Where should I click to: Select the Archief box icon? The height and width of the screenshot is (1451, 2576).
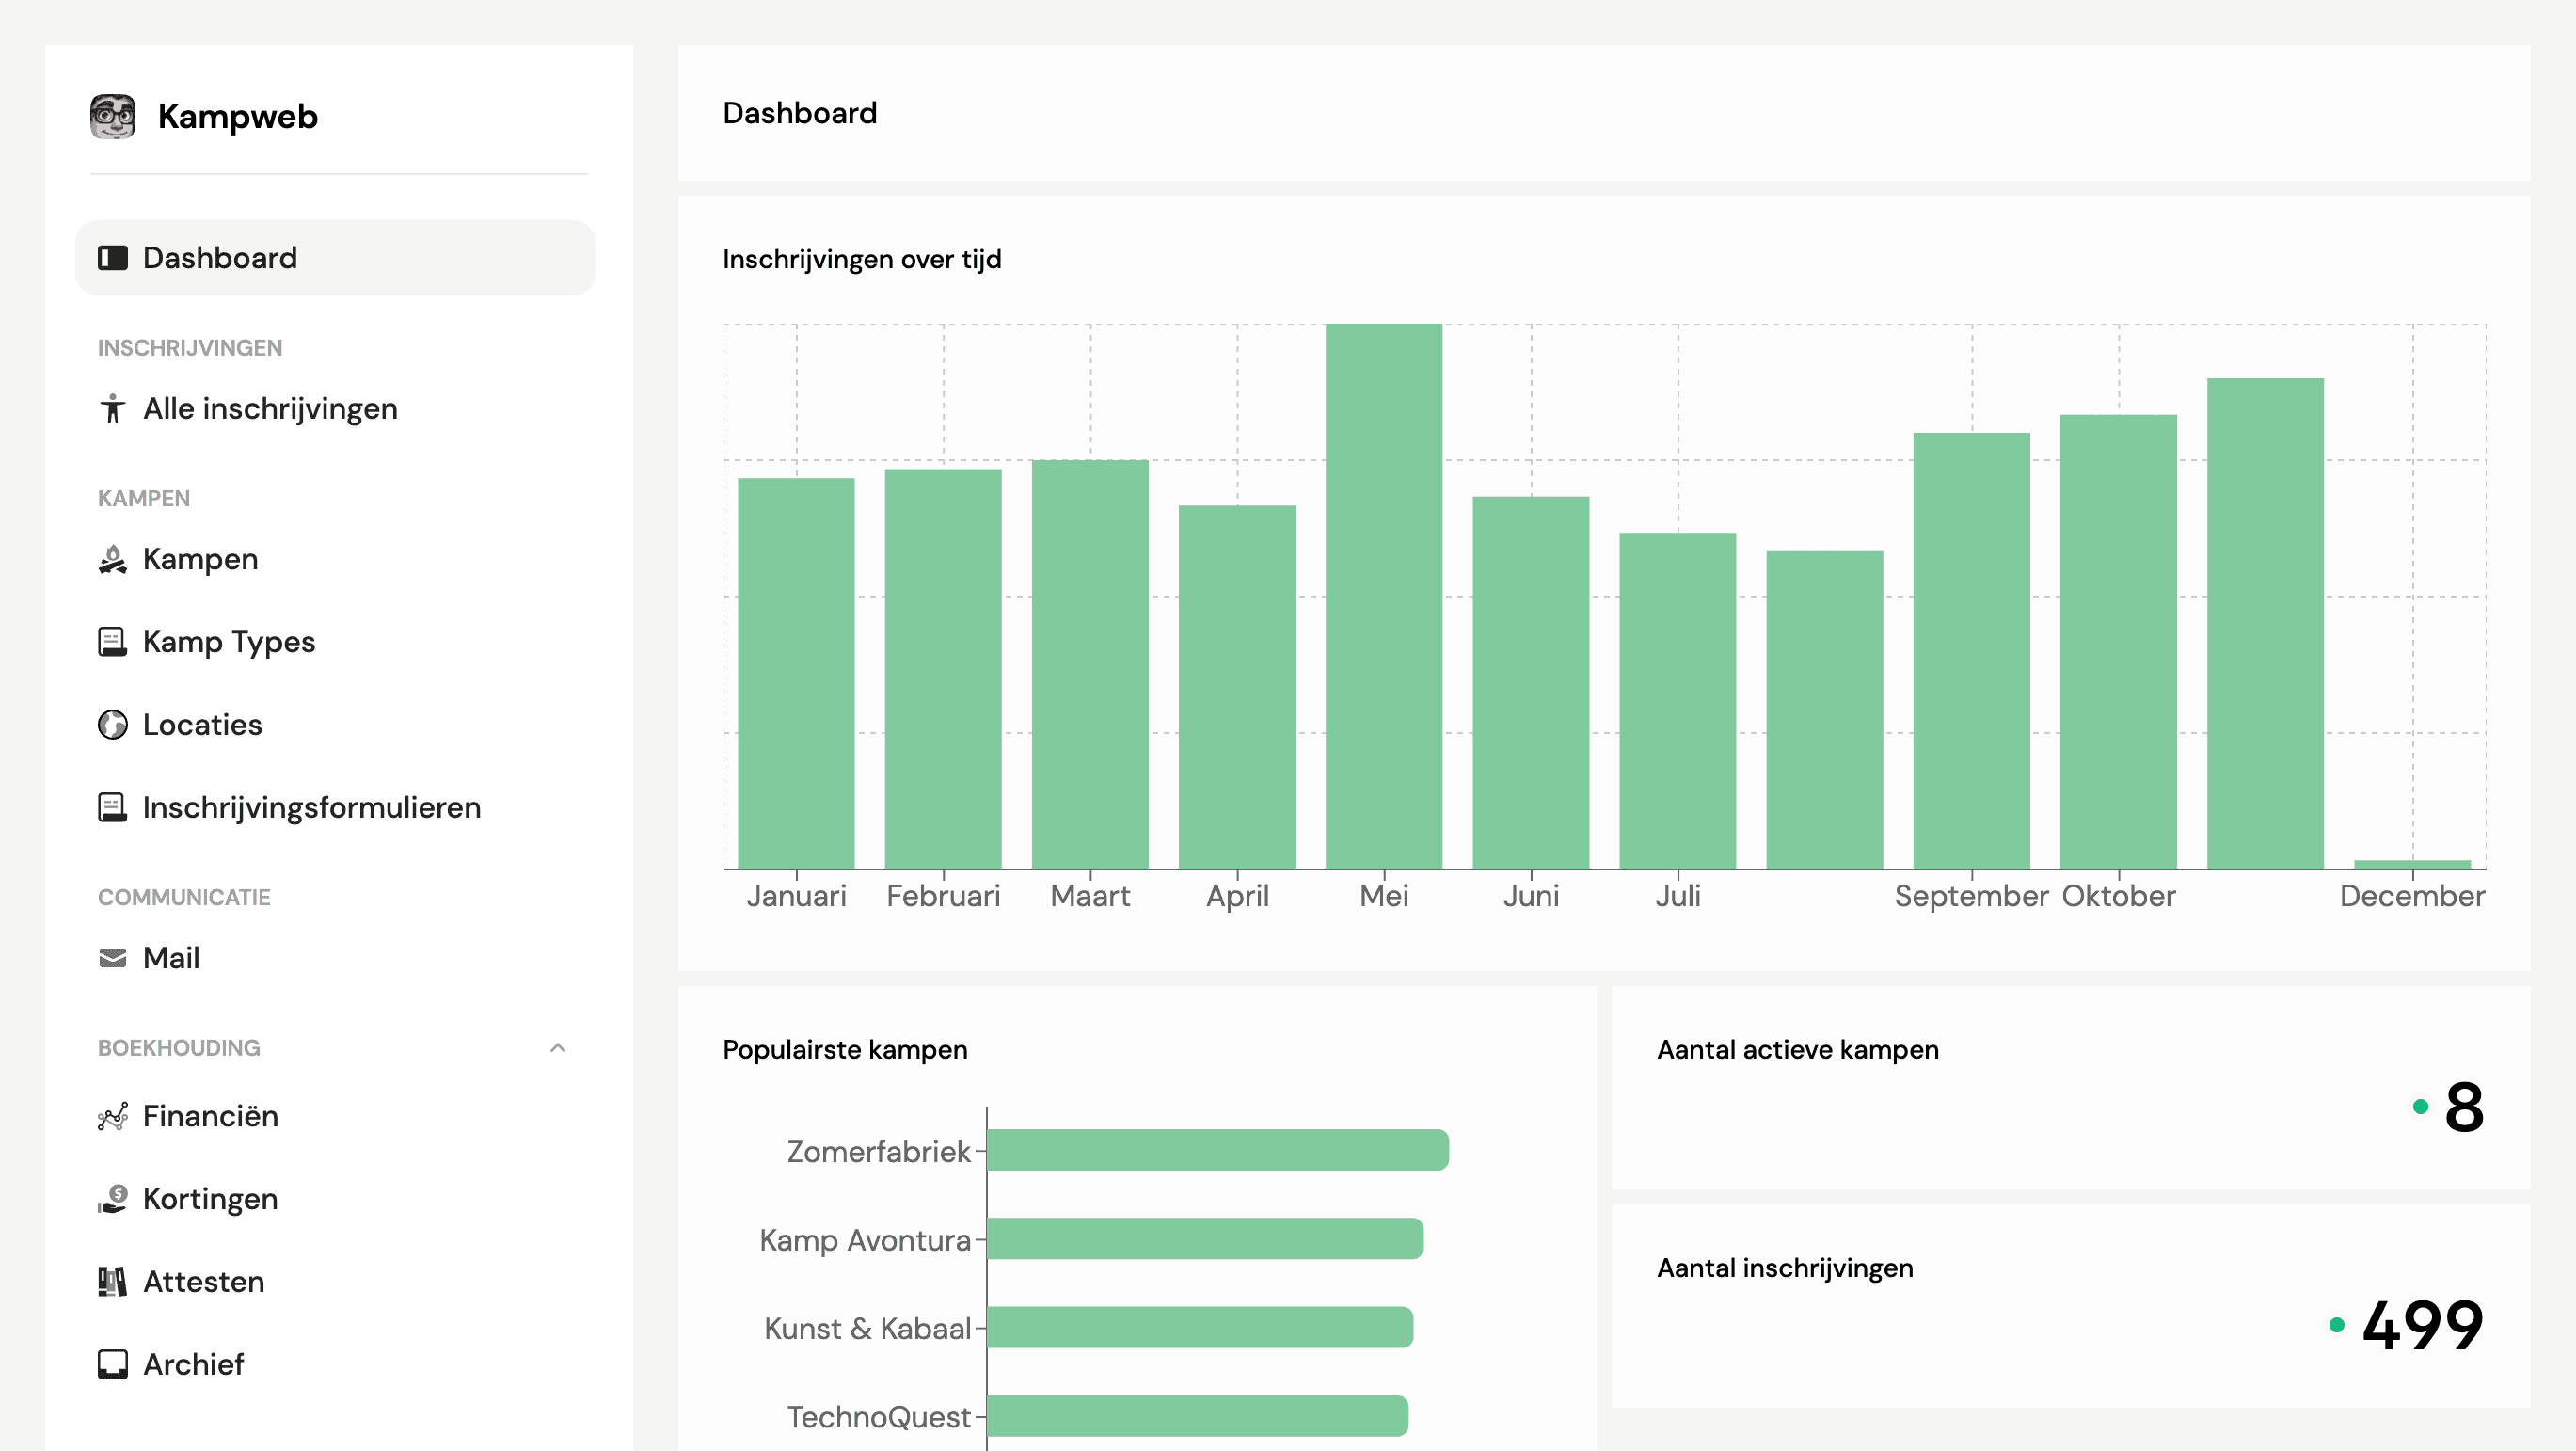(x=113, y=1363)
